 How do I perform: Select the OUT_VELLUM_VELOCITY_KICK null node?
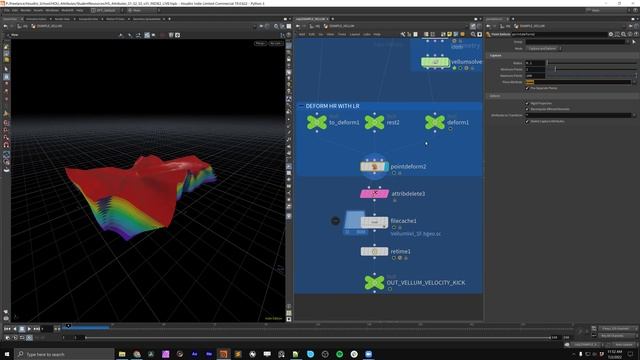(x=374, y=282)
